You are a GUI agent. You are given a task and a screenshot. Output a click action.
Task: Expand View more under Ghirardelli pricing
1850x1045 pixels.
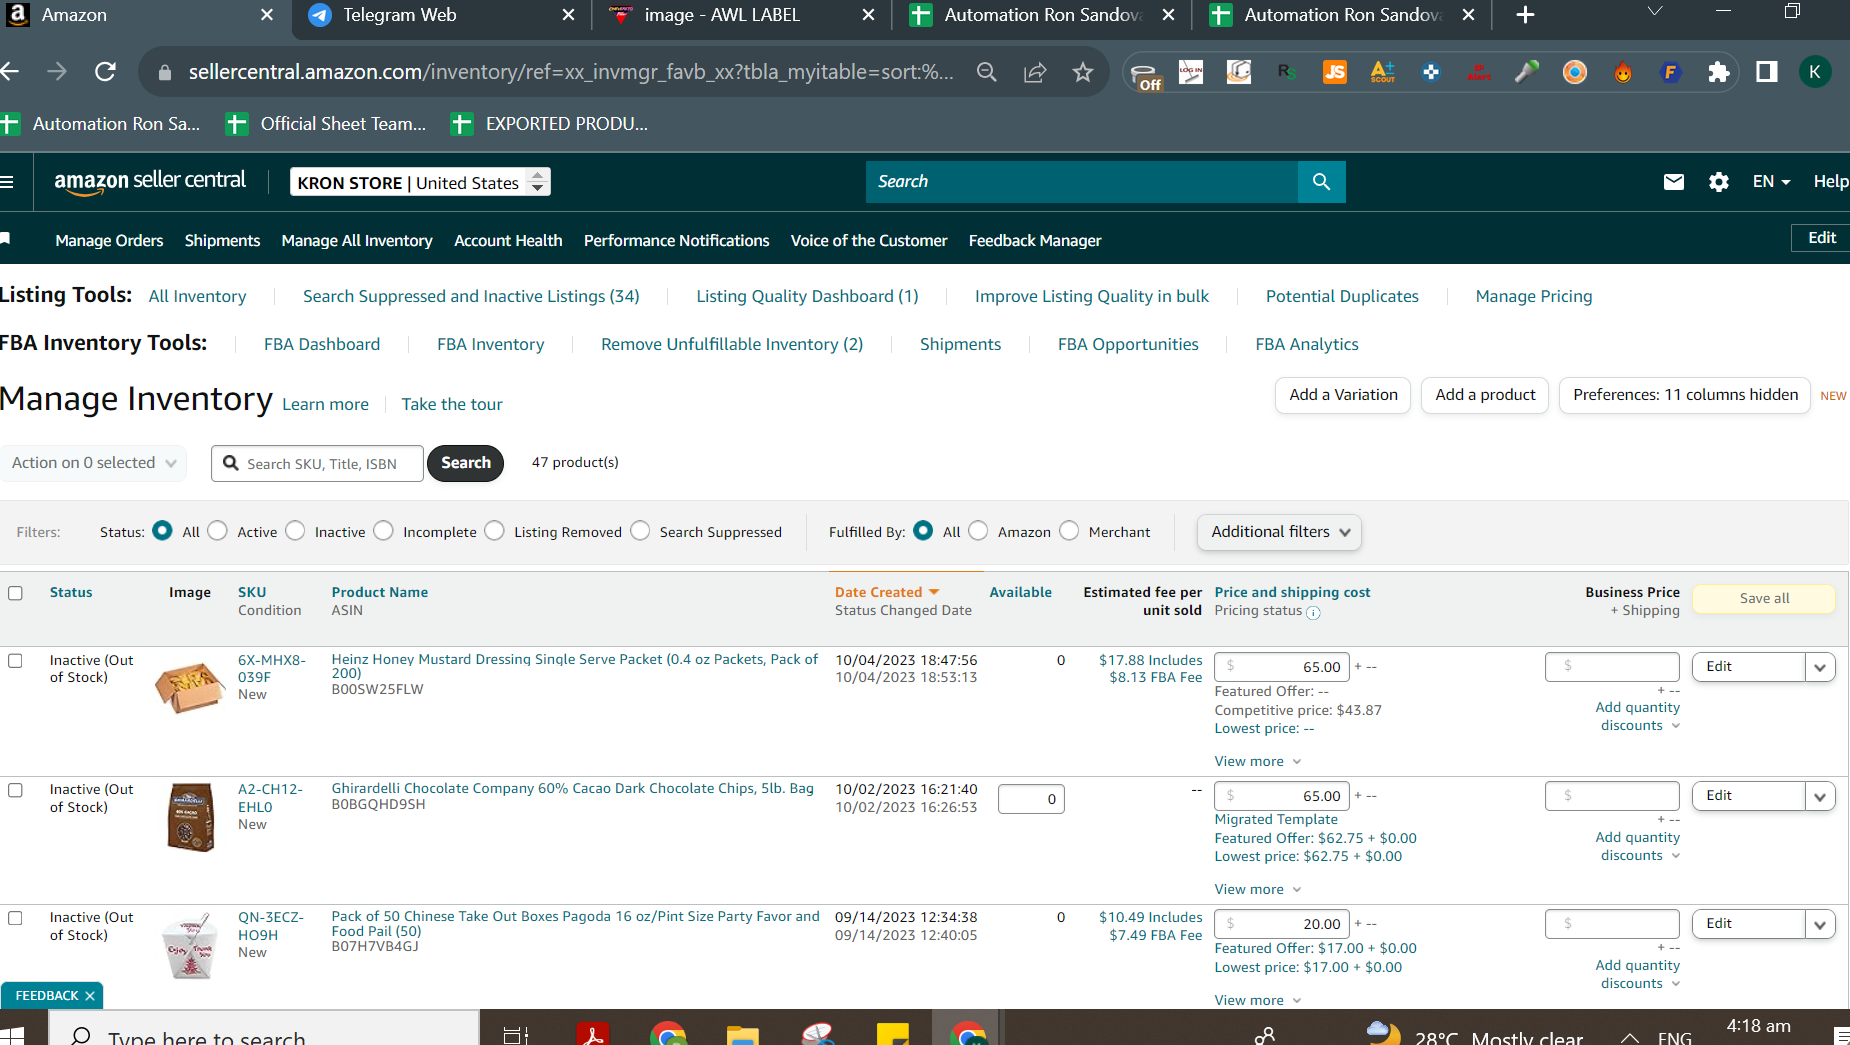[x=1258, y=890]
